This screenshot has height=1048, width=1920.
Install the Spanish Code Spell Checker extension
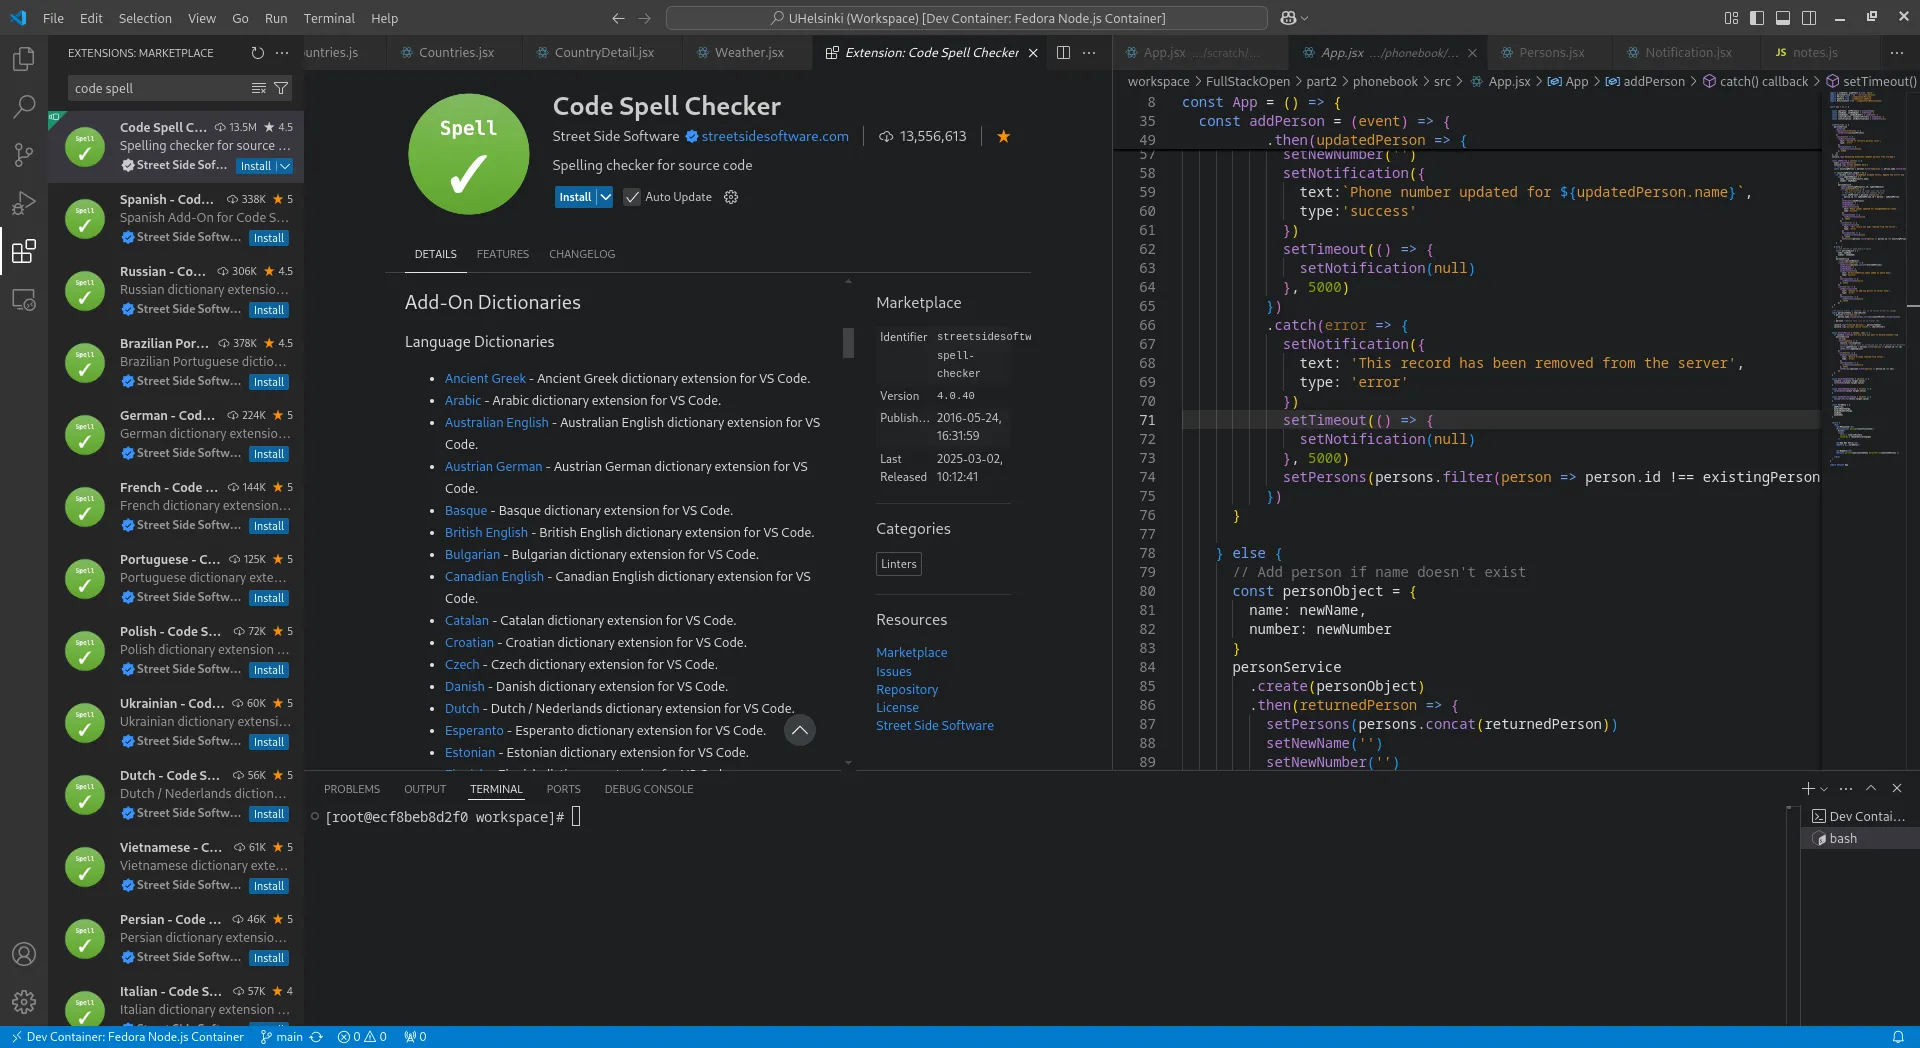click(x=268, y=238)
